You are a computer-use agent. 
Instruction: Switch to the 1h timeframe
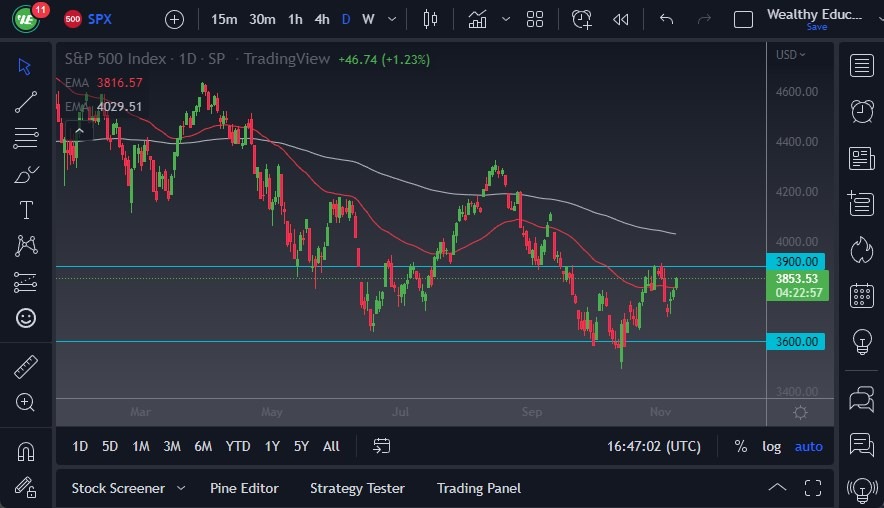(x=295, y=19)
